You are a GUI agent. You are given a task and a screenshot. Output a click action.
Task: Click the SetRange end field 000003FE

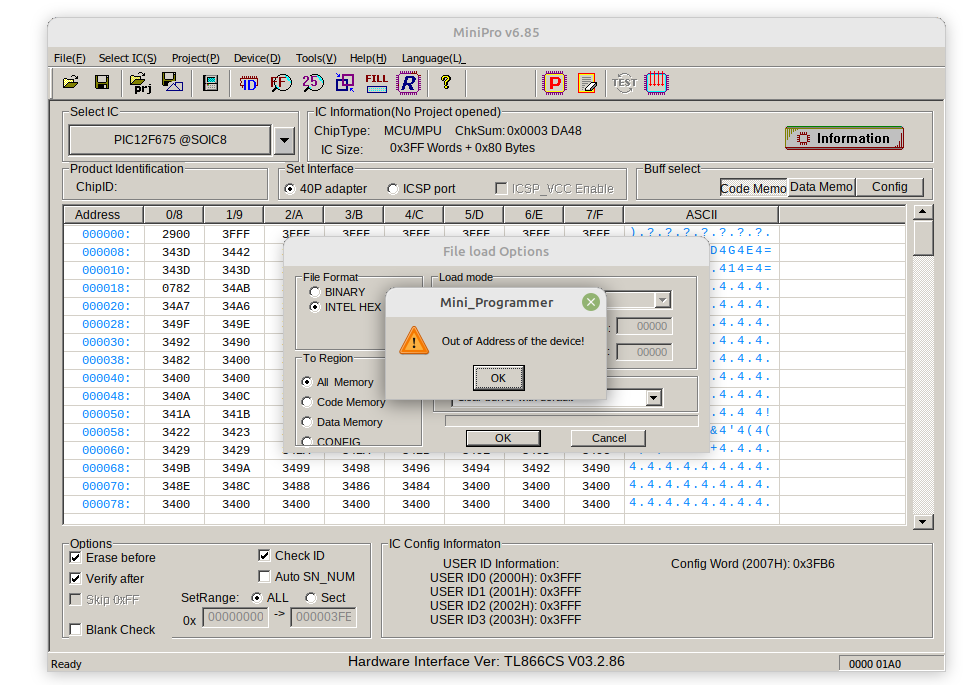pyautogui.click(x=324, y=617)
